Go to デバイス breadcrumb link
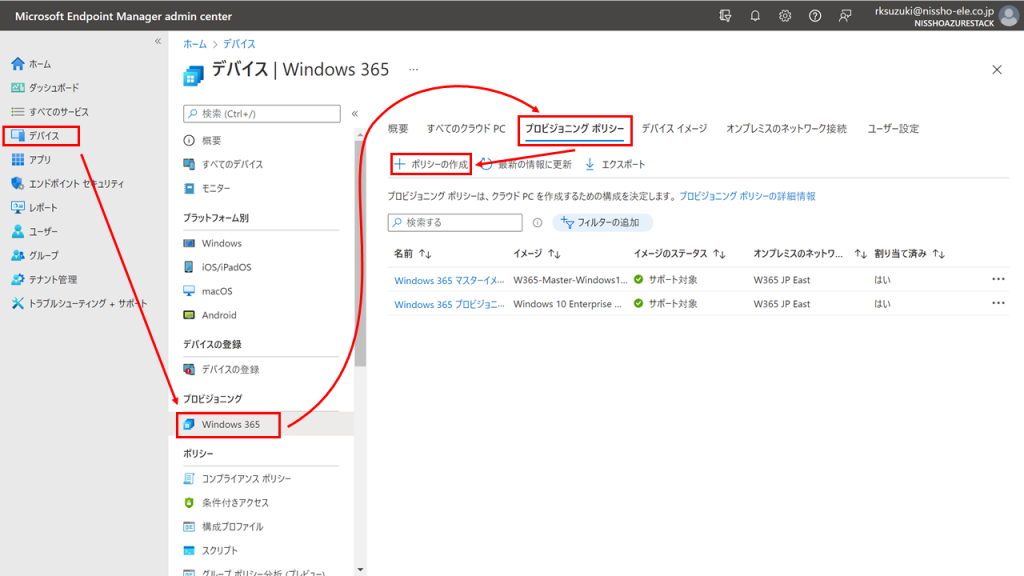This screenshot has height=576, width=1024. tap(239, 44)
